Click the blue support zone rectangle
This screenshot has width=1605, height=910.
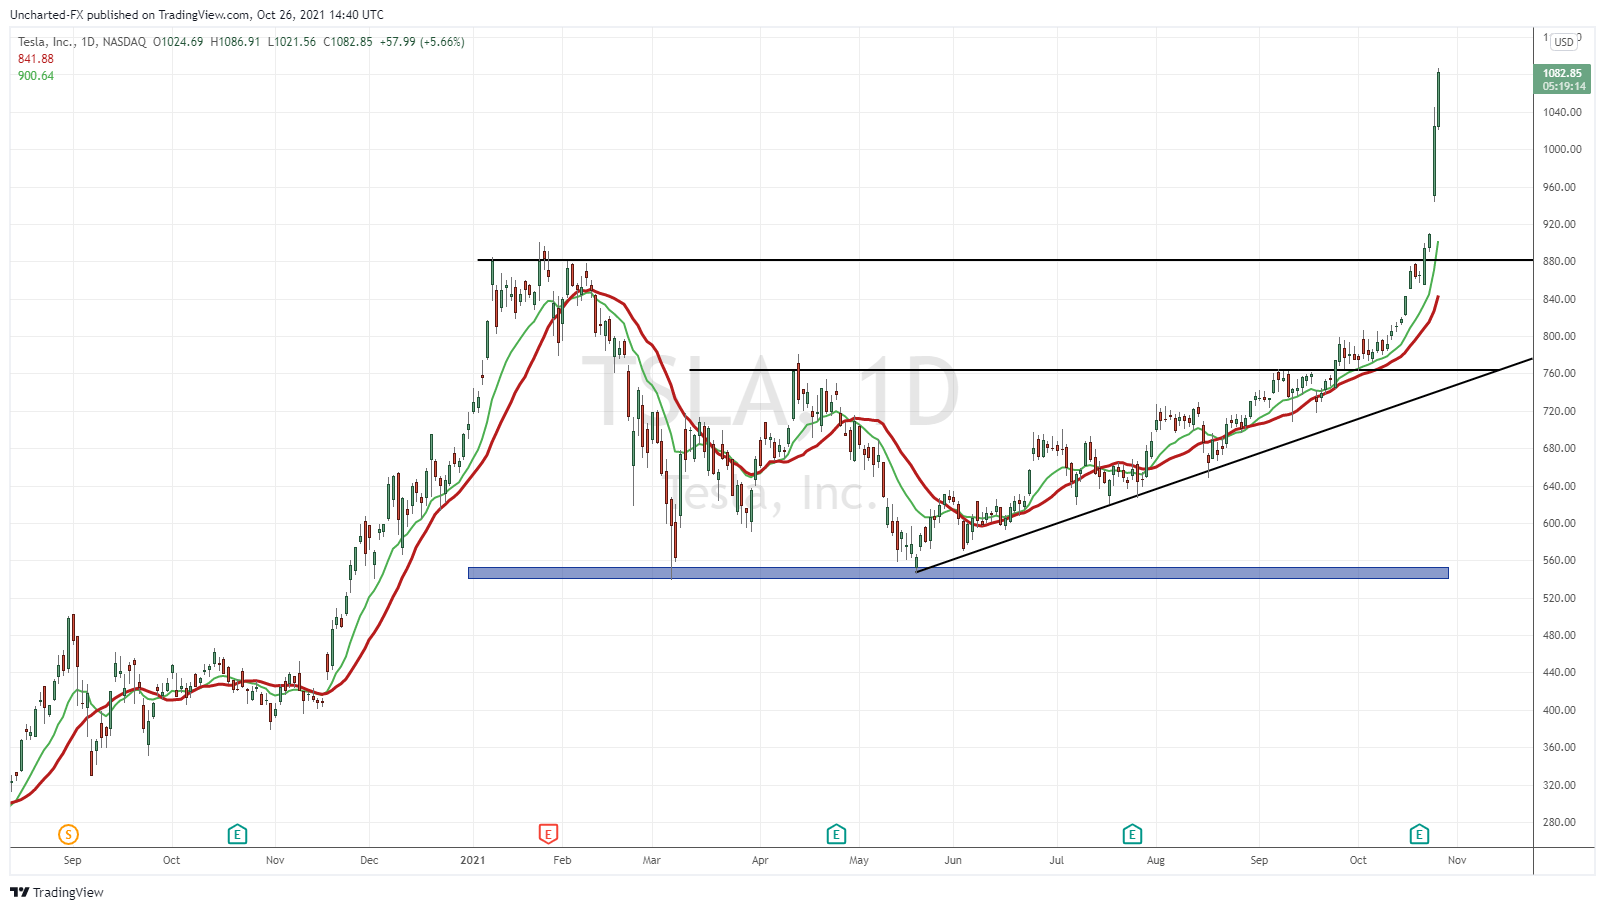(x=958, y=573)
